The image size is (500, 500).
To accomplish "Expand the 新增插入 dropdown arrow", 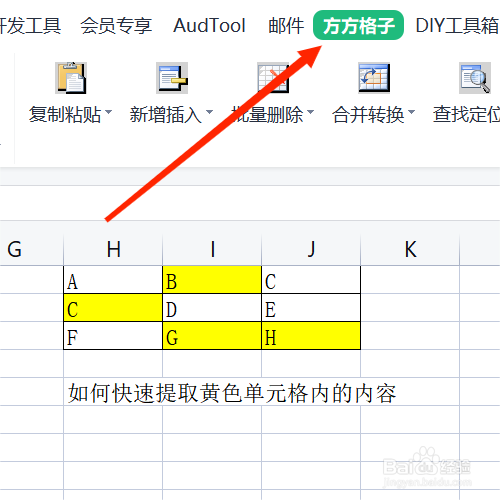I will [x=209, y=112].
